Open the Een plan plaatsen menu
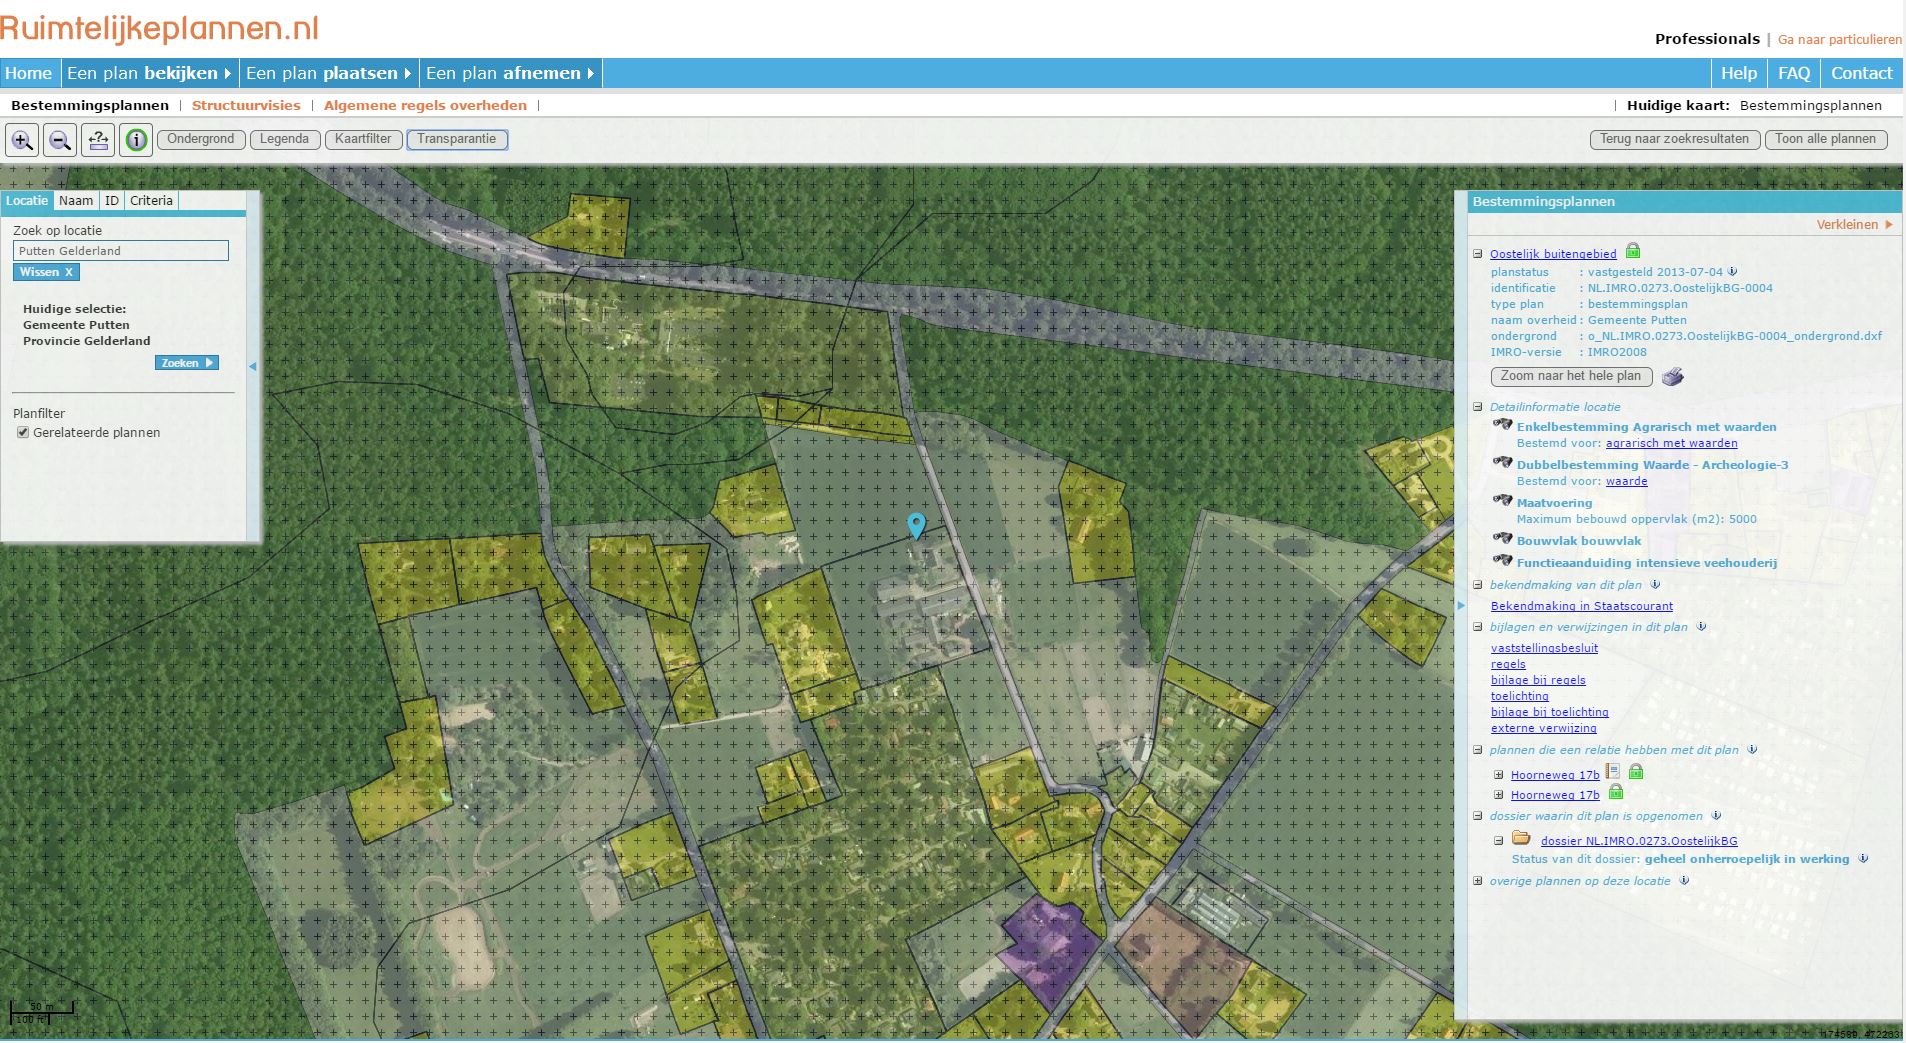The width and height of the screenshot is (1906, 1043). point(328,73)
